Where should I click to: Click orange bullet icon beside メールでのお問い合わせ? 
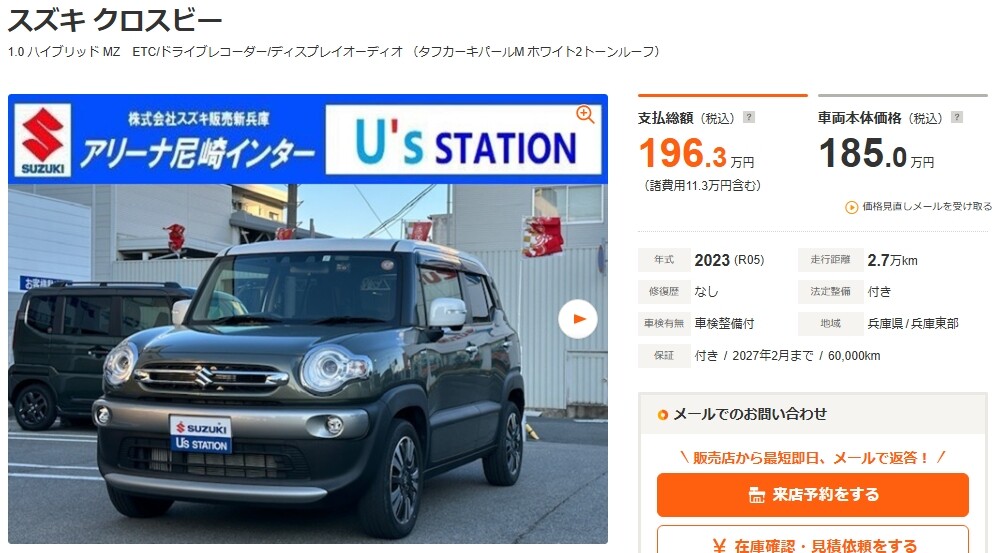(x=662, y=415)
